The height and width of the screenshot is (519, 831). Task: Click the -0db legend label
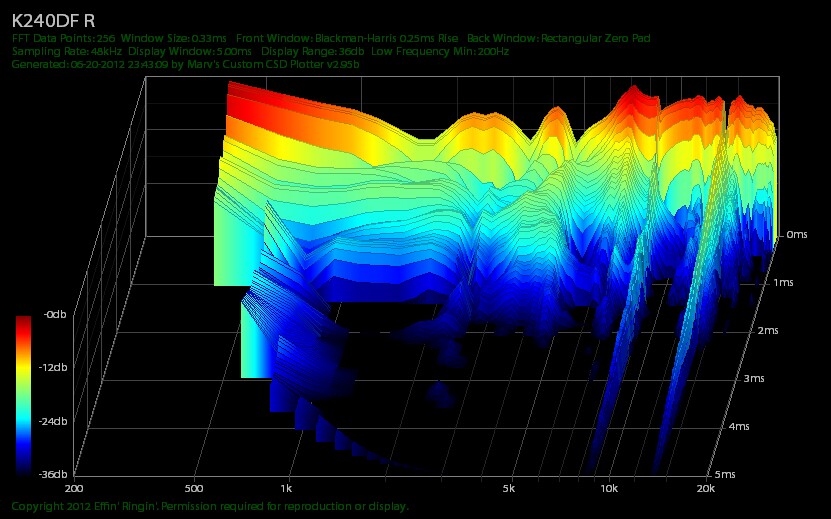[54, 315]
